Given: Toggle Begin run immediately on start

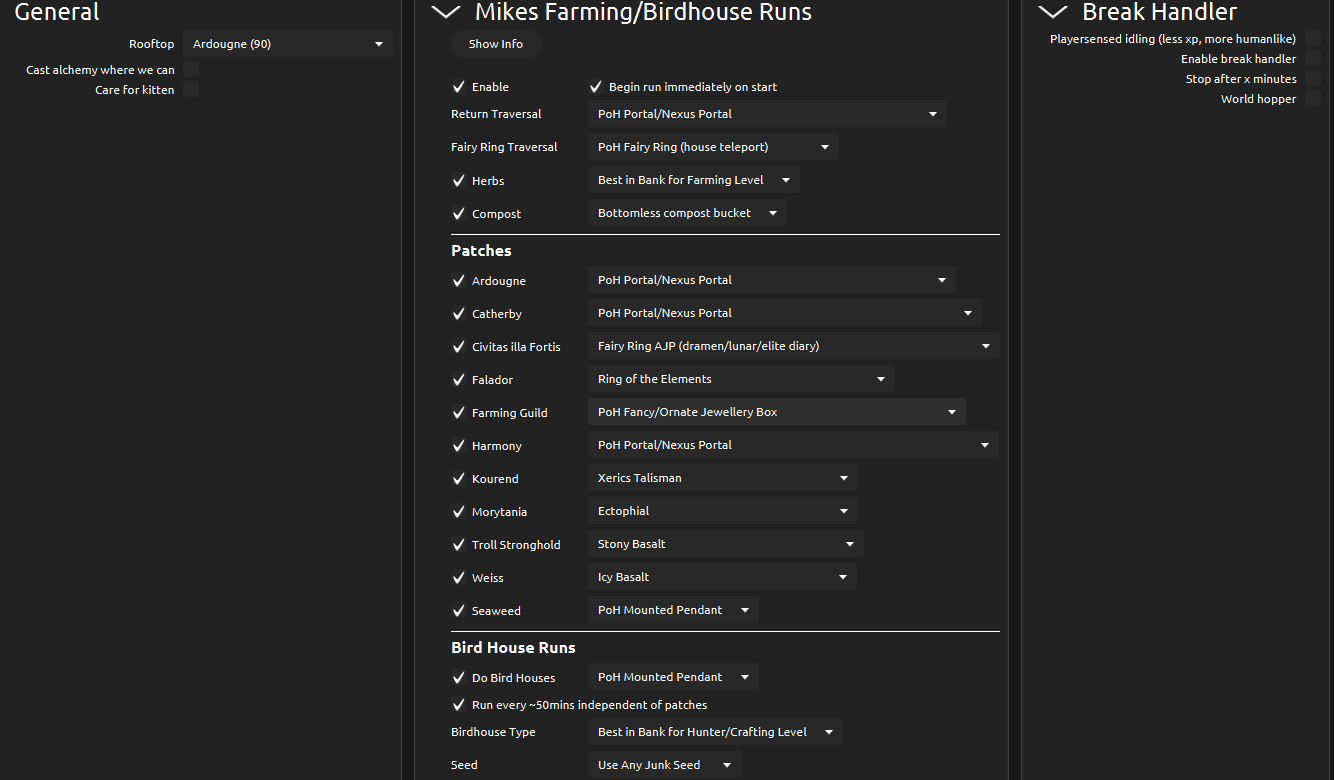Looking at the screenshot, I should (596, 87).
